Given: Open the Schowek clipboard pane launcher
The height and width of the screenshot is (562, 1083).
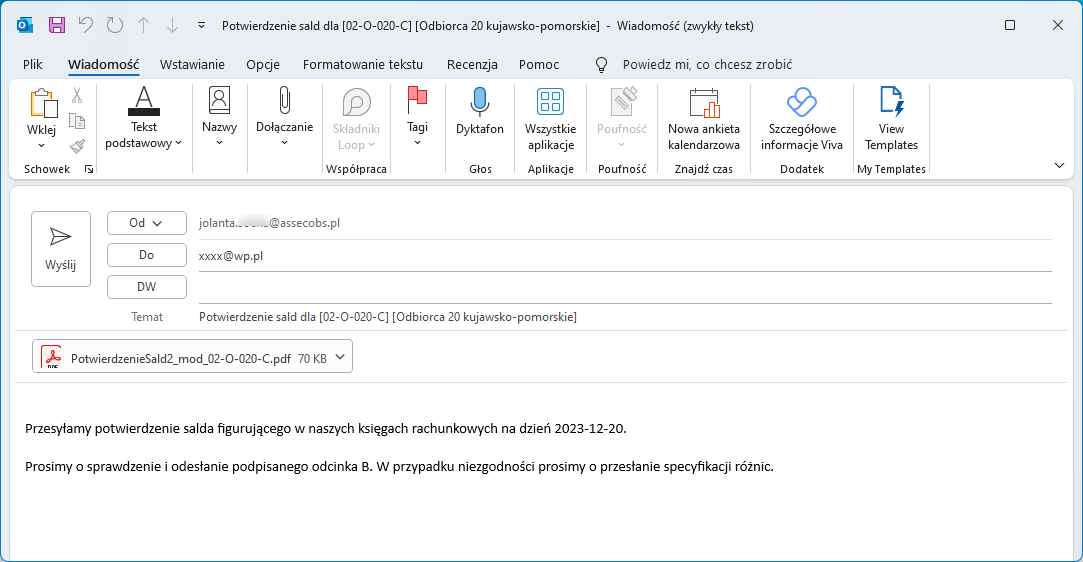Looking at the screenshot, I should 88,169.
